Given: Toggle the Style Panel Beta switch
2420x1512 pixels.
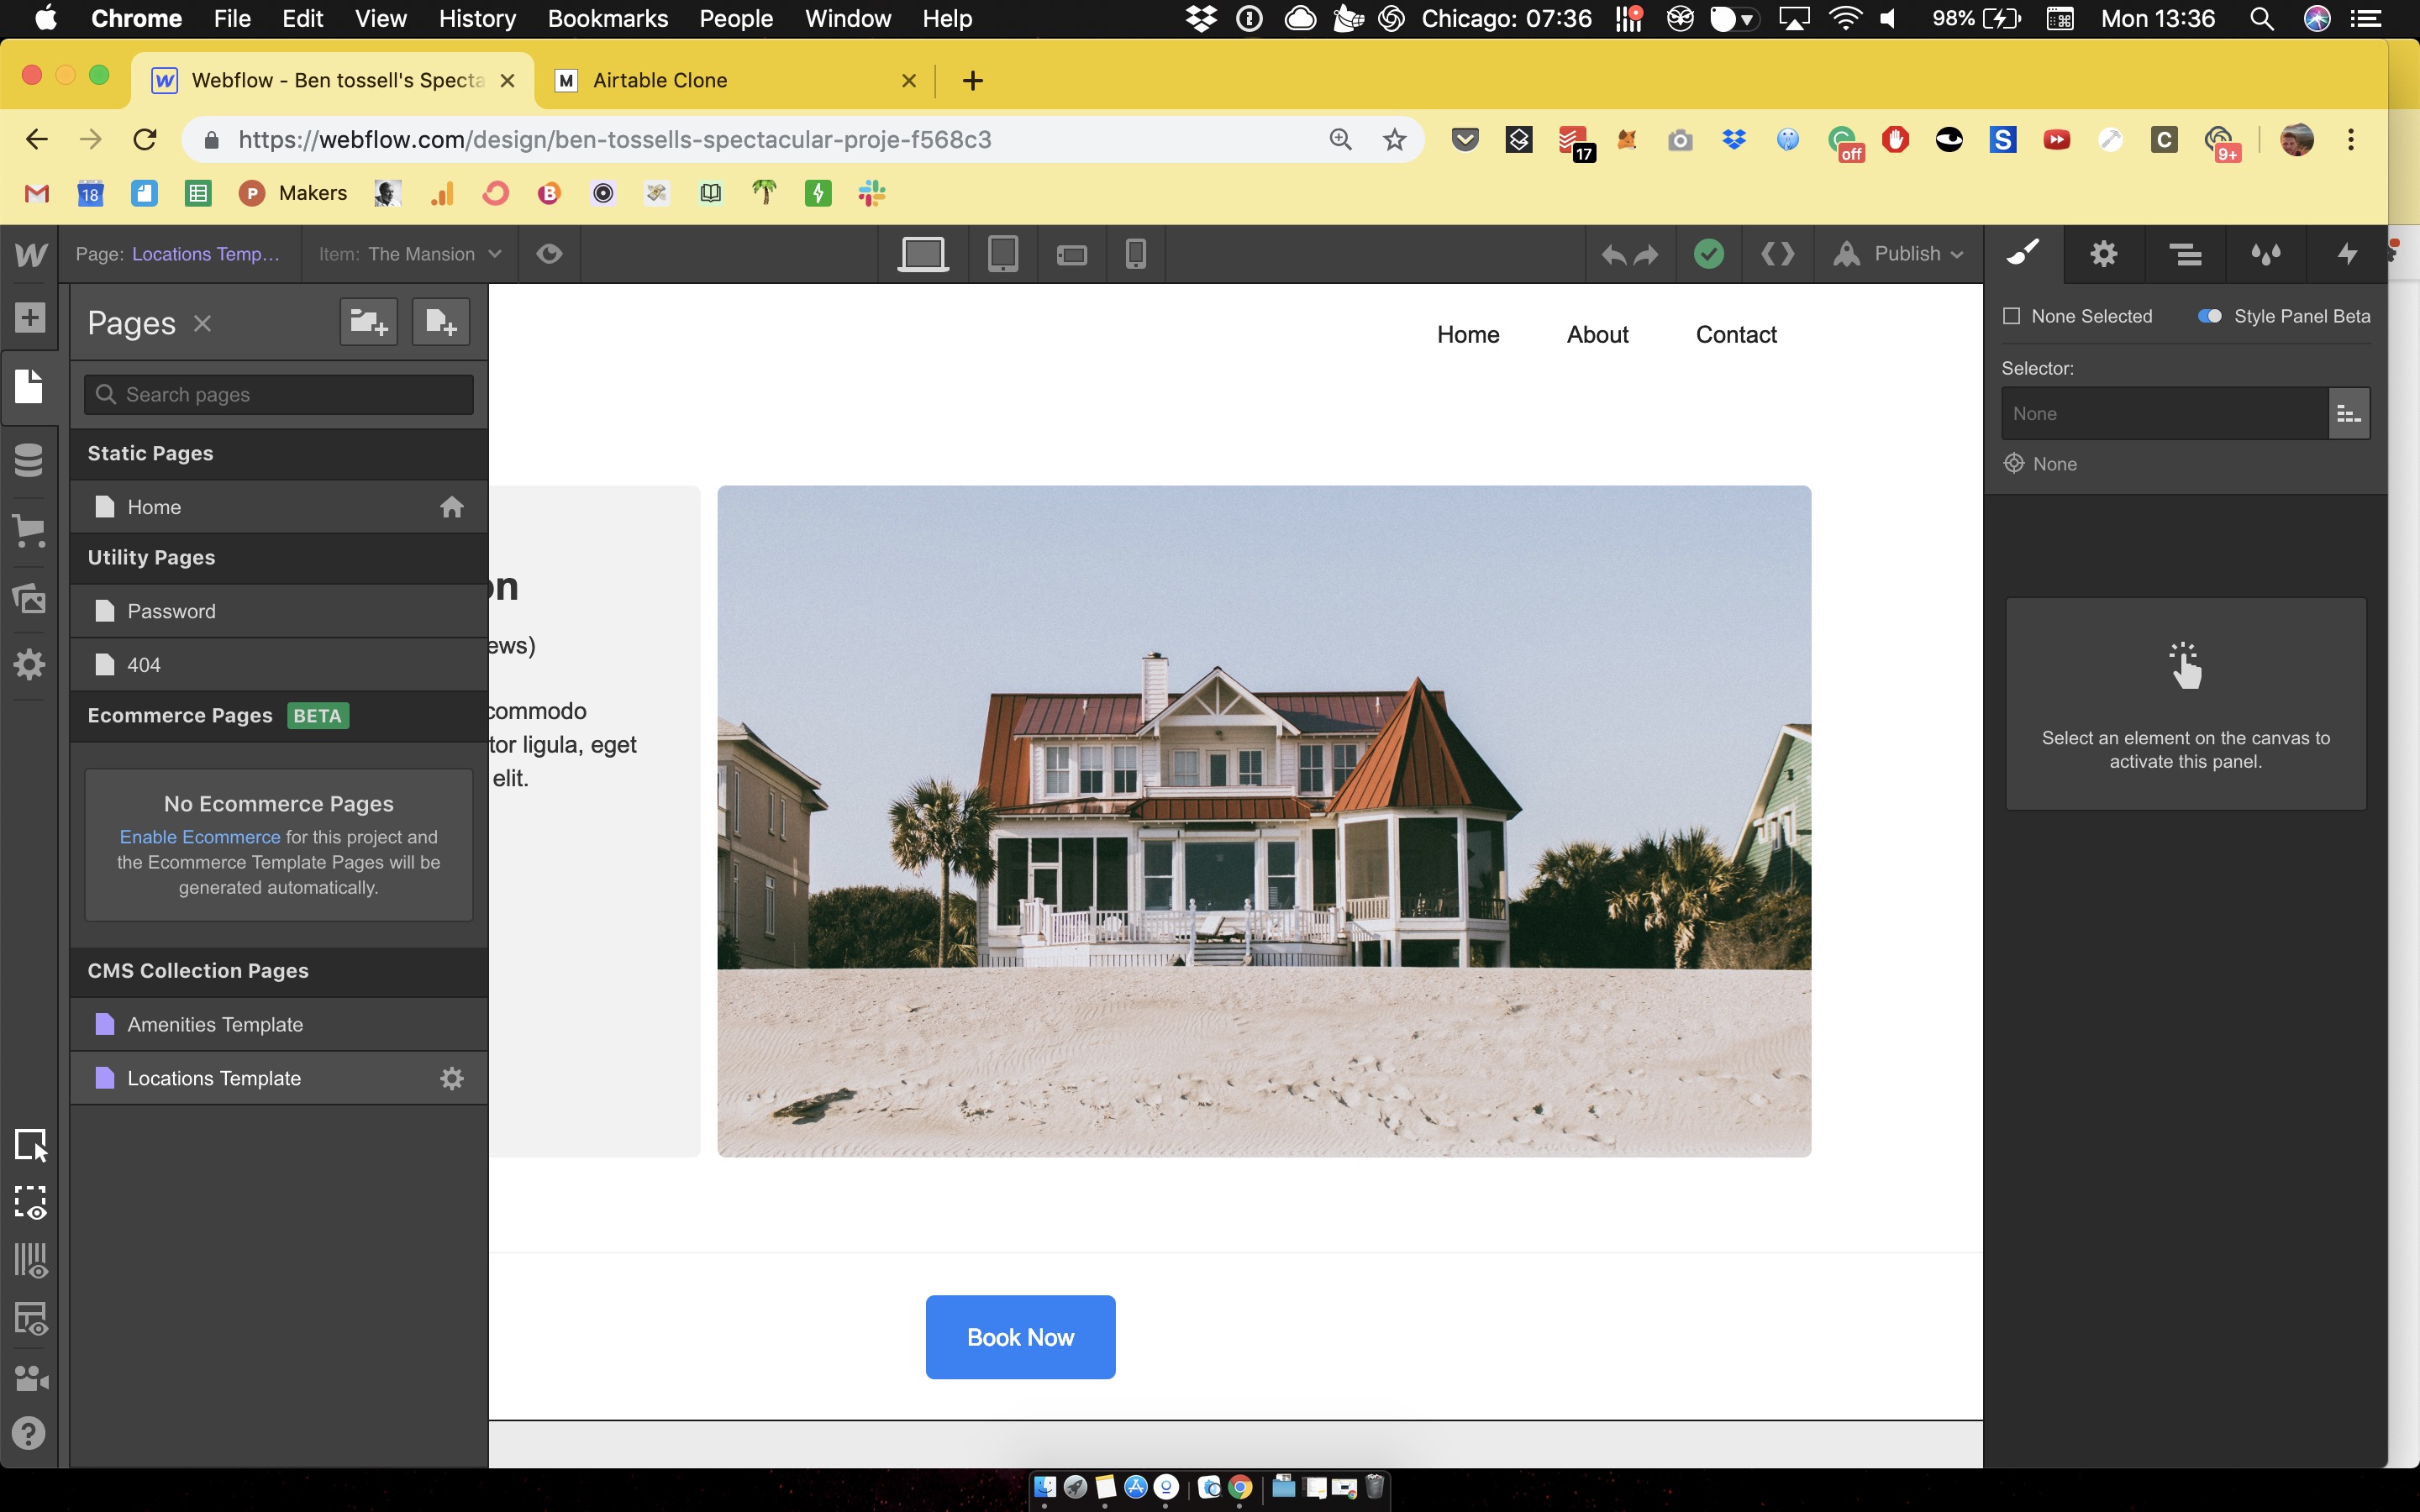Looking at the screenshot, I should (x=2209, y=316).
